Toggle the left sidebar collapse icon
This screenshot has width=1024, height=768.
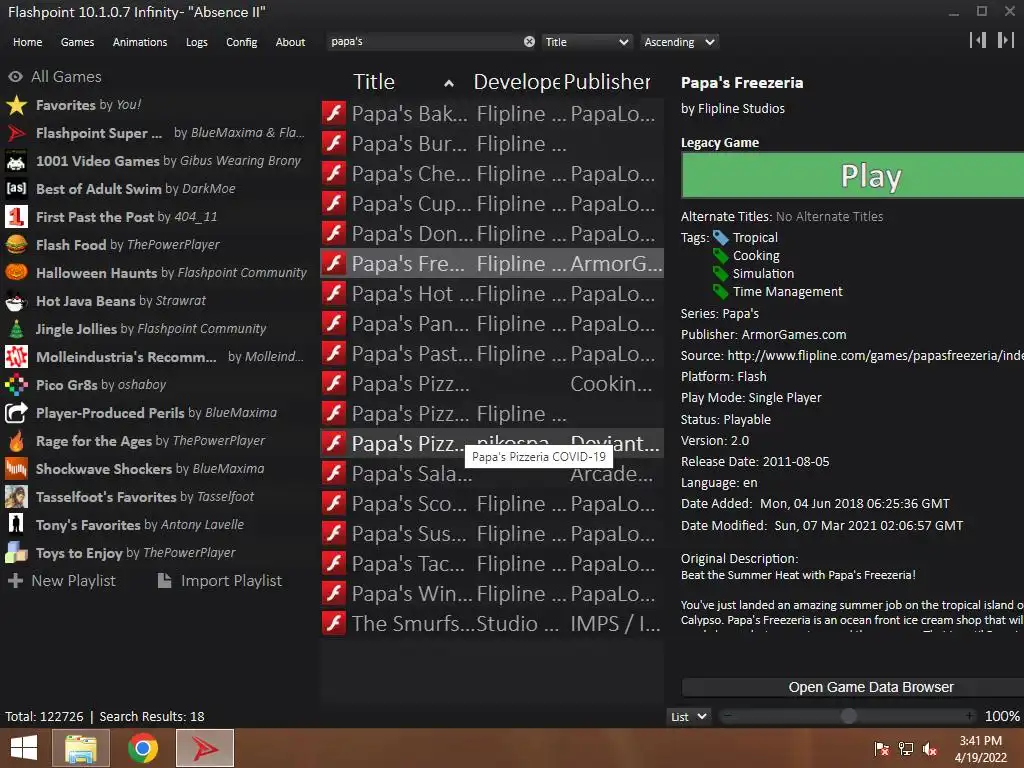click(978, 40)
